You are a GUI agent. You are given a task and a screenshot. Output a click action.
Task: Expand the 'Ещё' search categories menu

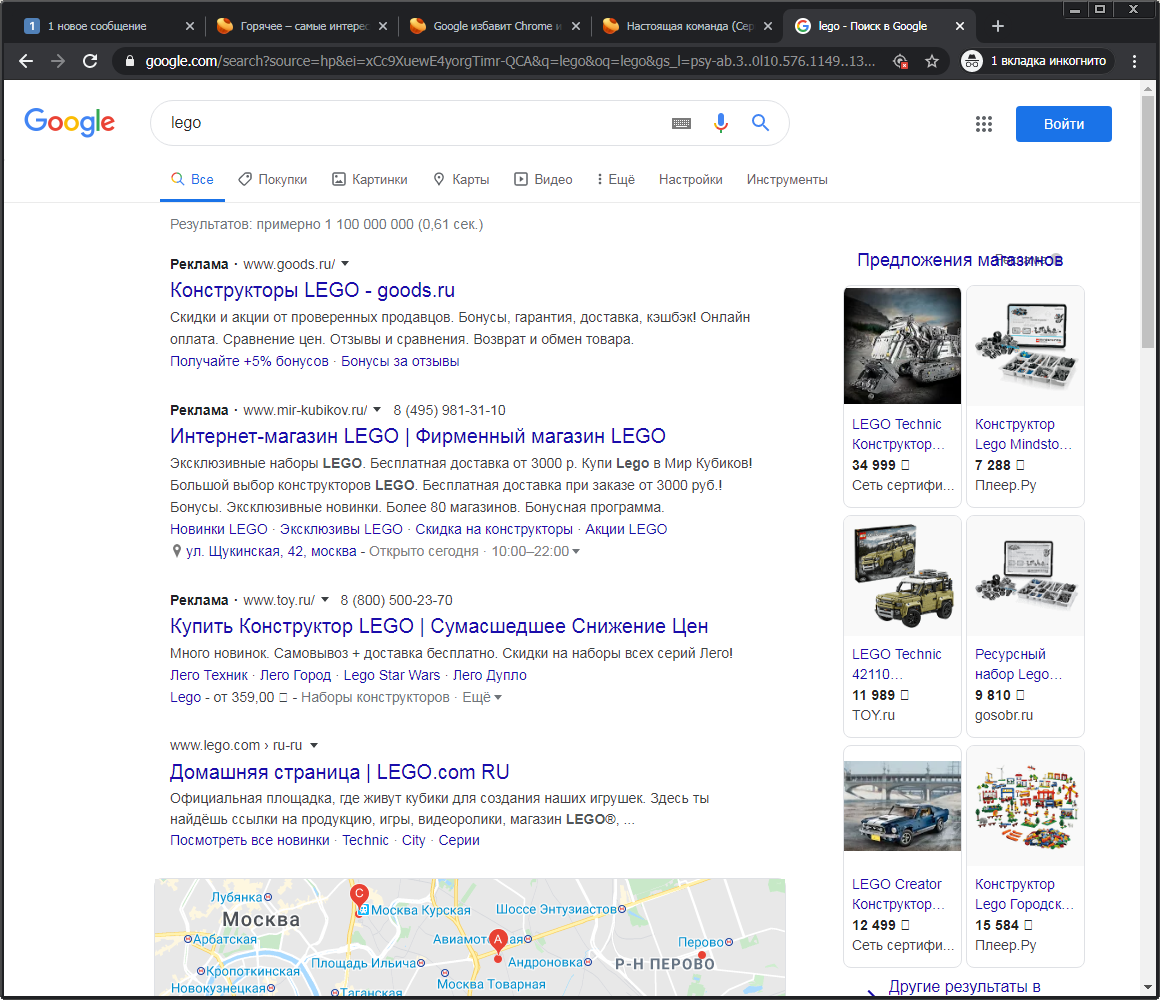616,180
